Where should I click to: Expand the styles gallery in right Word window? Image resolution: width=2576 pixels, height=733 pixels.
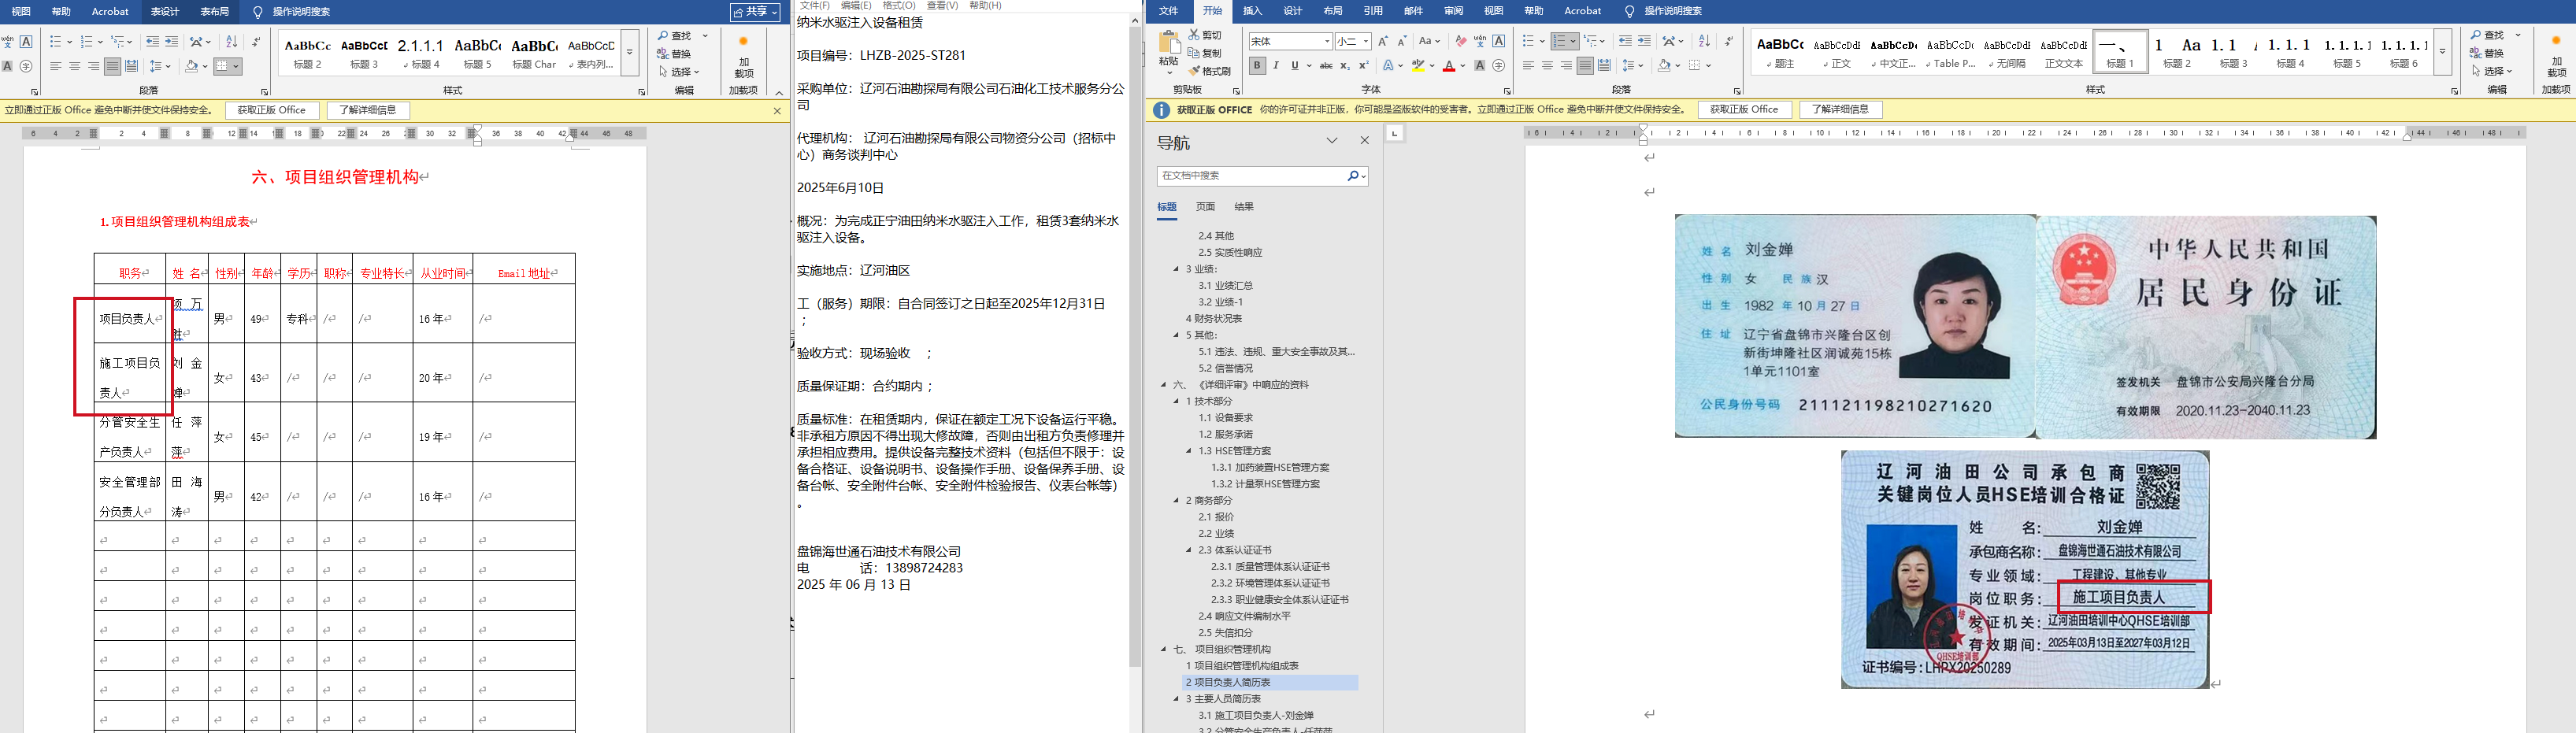click(x=2442, y=52)
